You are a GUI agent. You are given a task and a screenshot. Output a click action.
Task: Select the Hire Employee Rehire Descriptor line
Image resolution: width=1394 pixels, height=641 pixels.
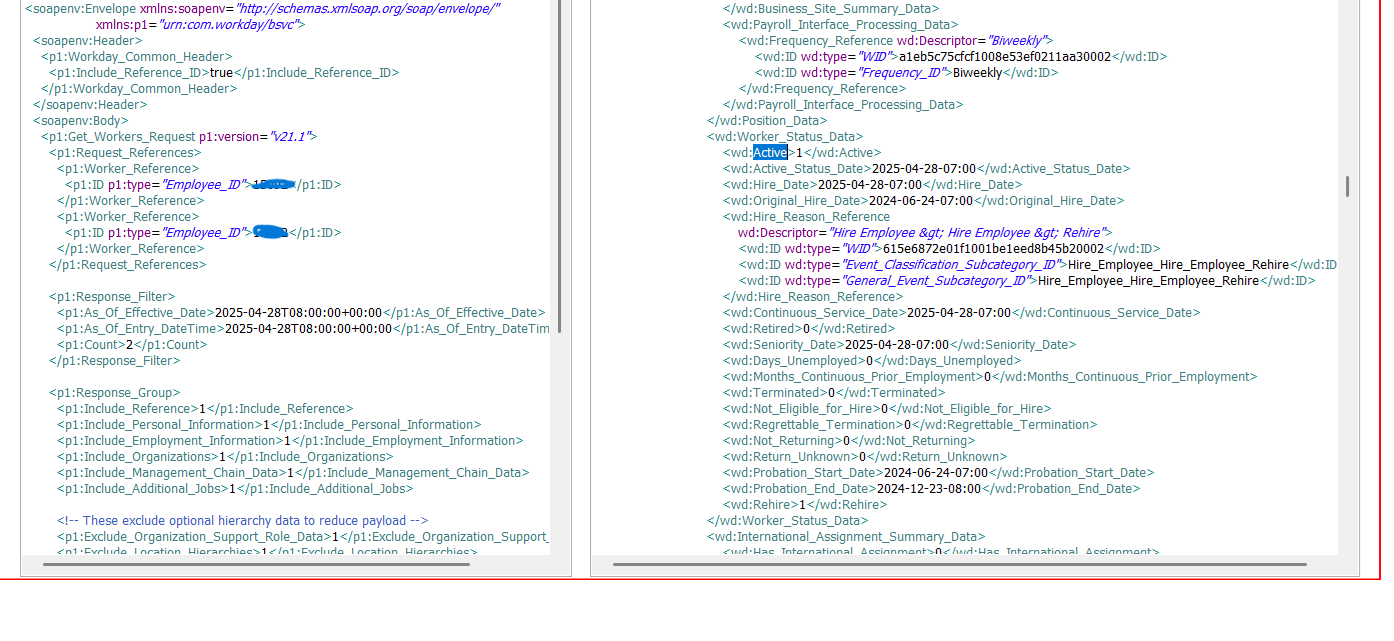point(925,232)
